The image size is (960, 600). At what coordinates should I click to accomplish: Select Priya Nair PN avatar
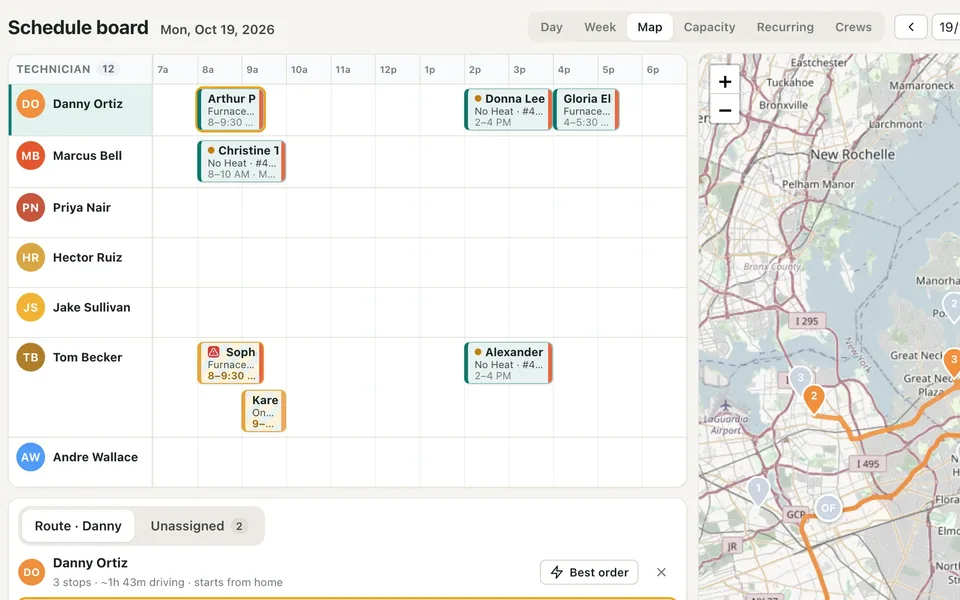tap(31, 208)
